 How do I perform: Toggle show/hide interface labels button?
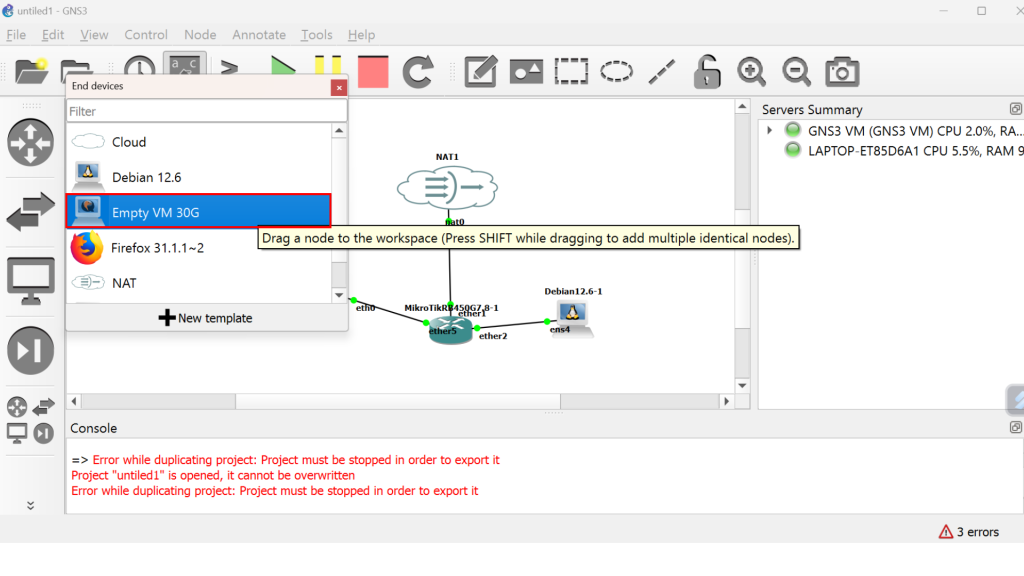[x=185, y=68]
